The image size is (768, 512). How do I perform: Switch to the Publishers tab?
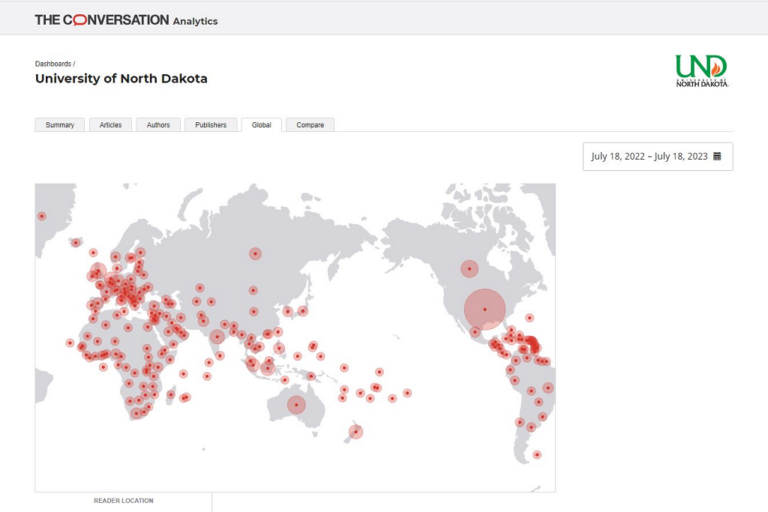[x=211, y=125]
